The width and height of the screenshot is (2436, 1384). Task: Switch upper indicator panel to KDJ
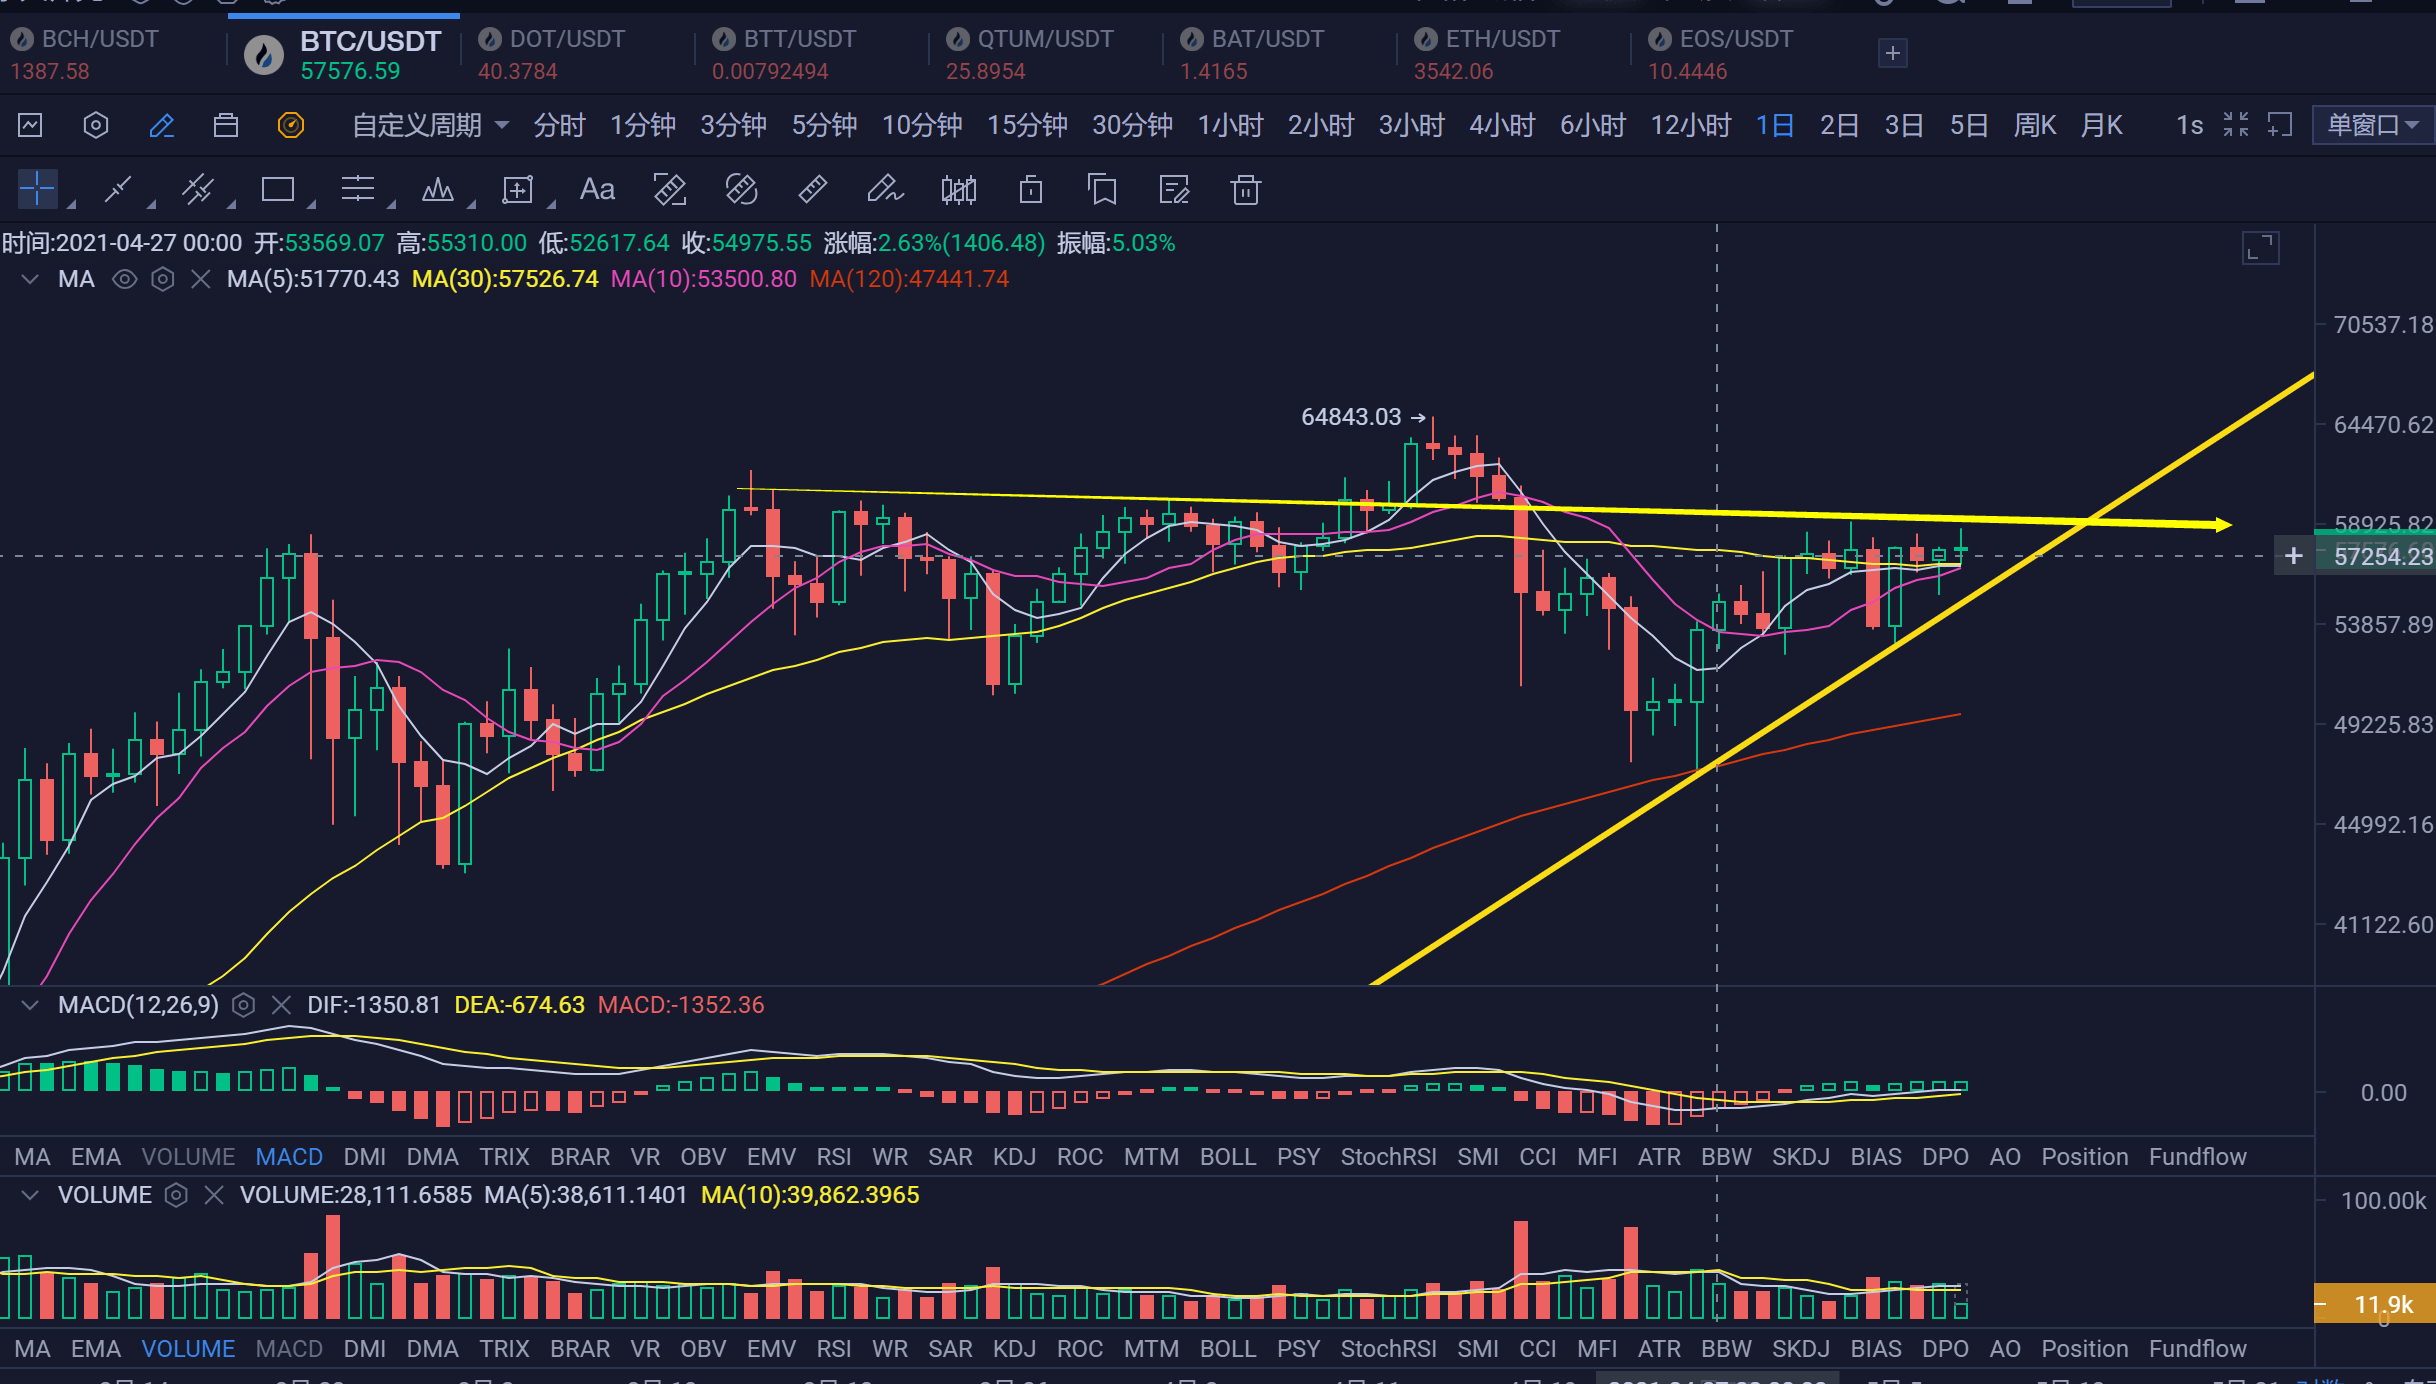click(x=1014, y=1157)
